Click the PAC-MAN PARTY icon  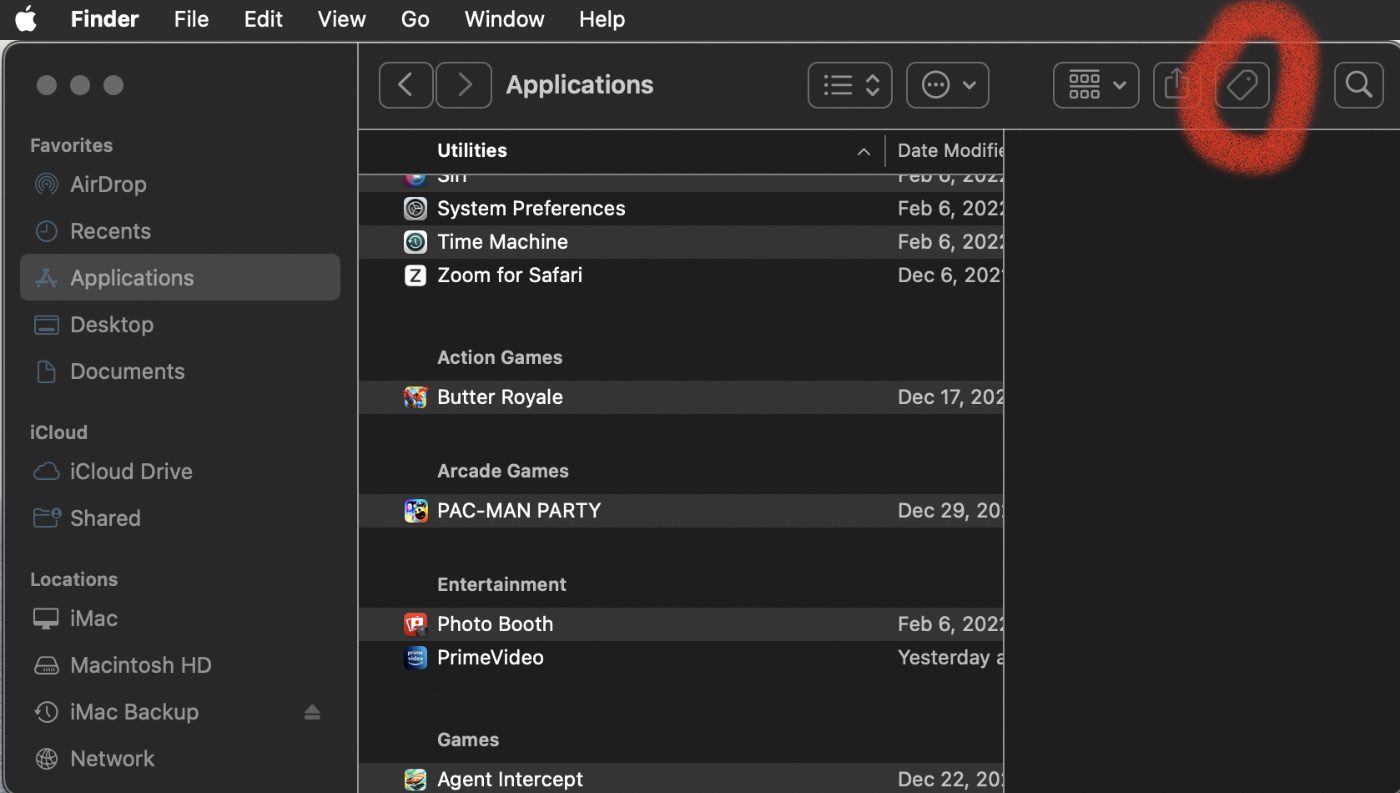coord(415,511)
